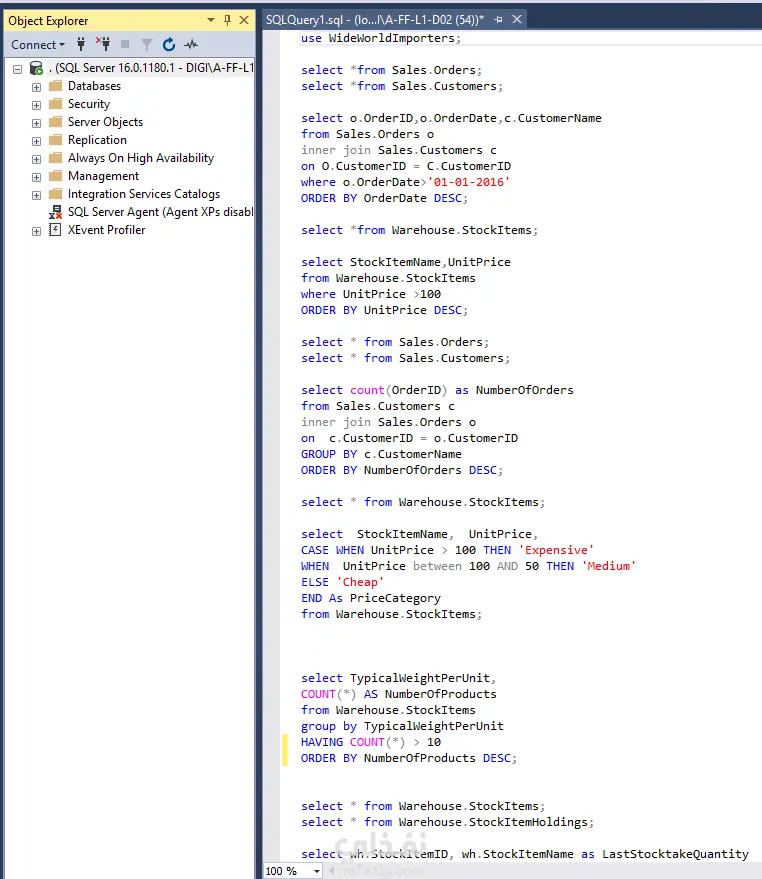
Task: Expand the Management folder
Action: click(x=36, y=177)
